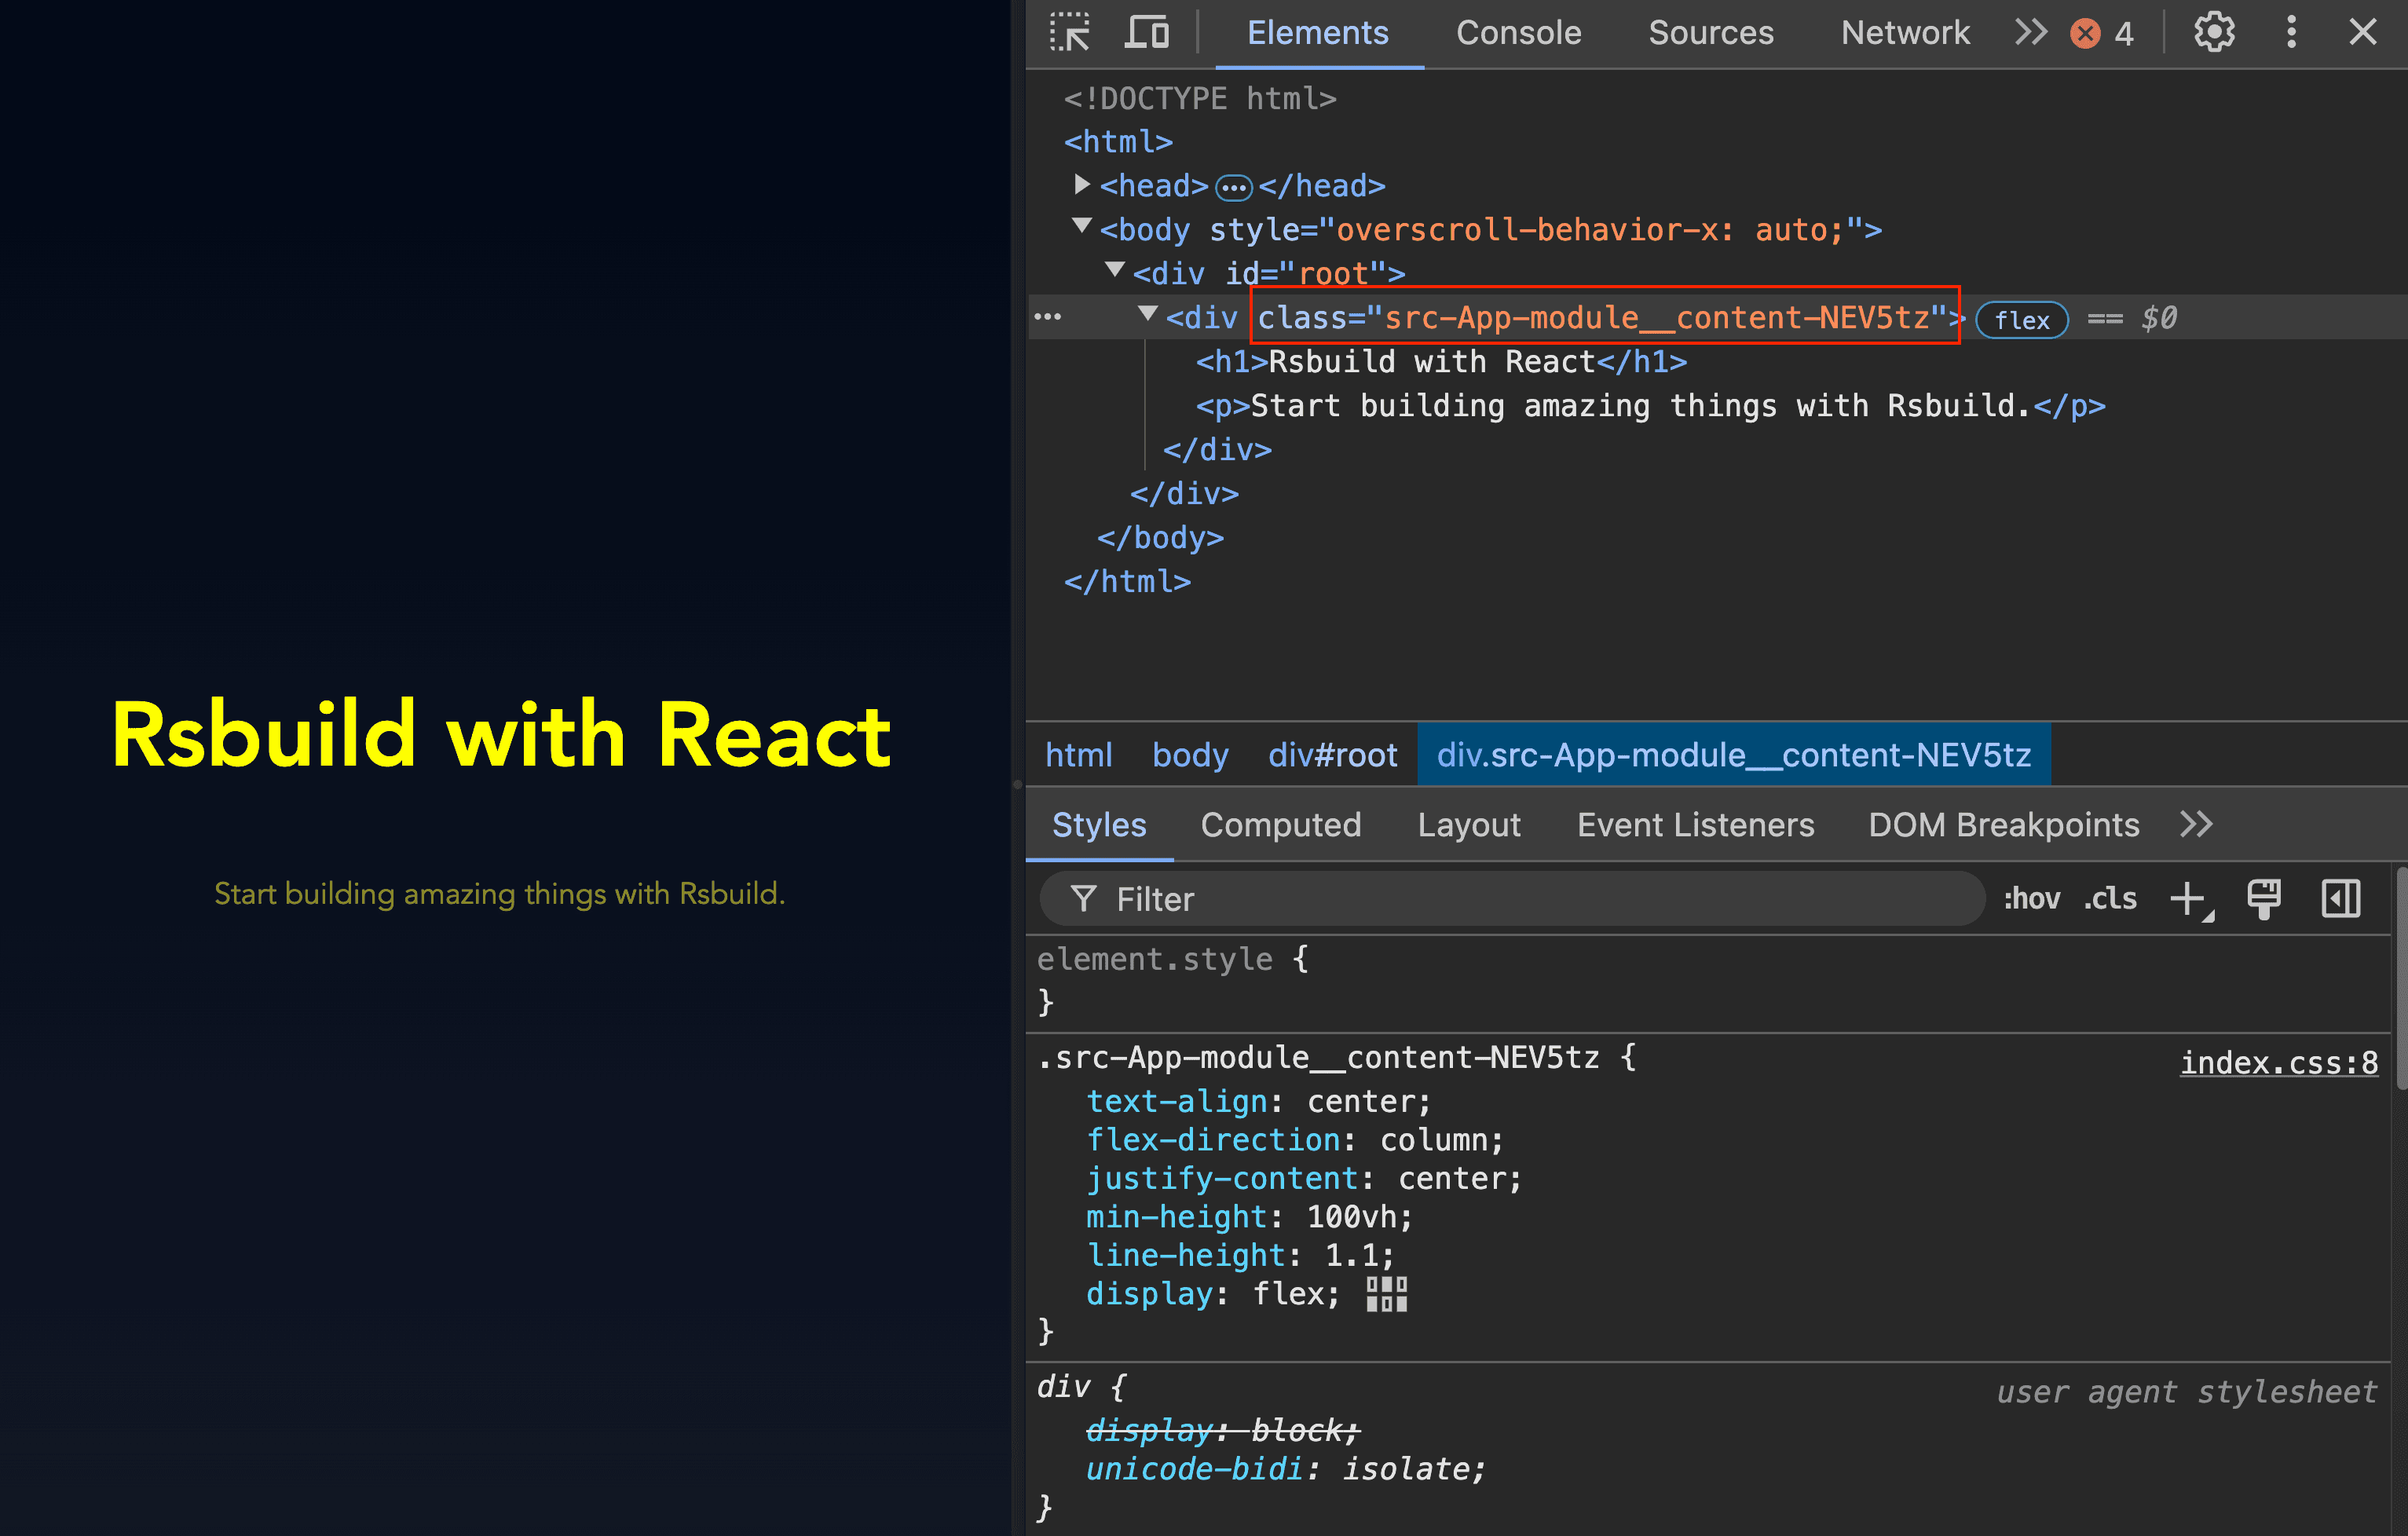Switch to the Console tab
The image size is (2408, 1536).
click(1518, 33)
